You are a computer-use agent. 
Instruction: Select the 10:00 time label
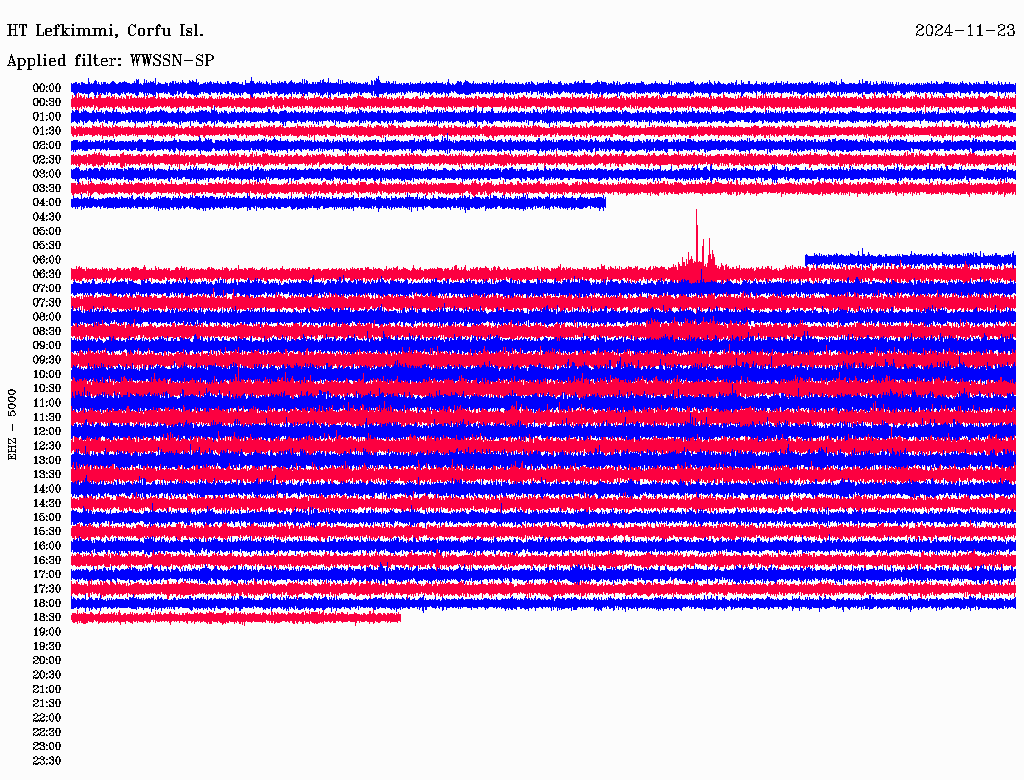47,374
